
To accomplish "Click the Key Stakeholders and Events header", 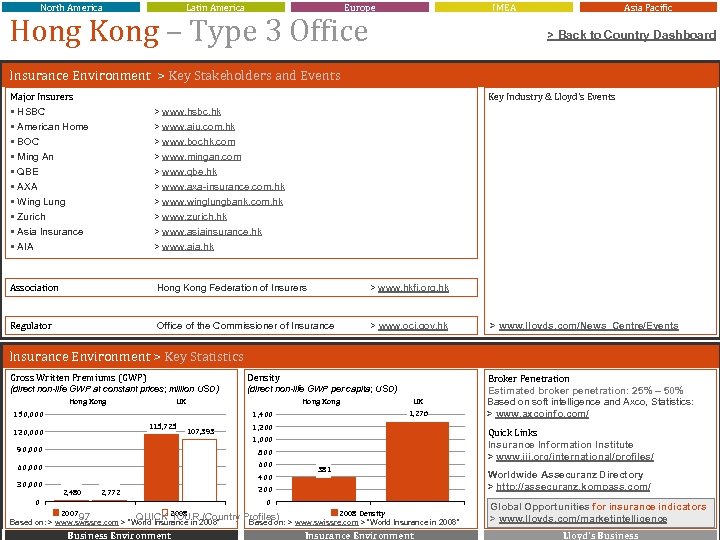I will 254,76.
